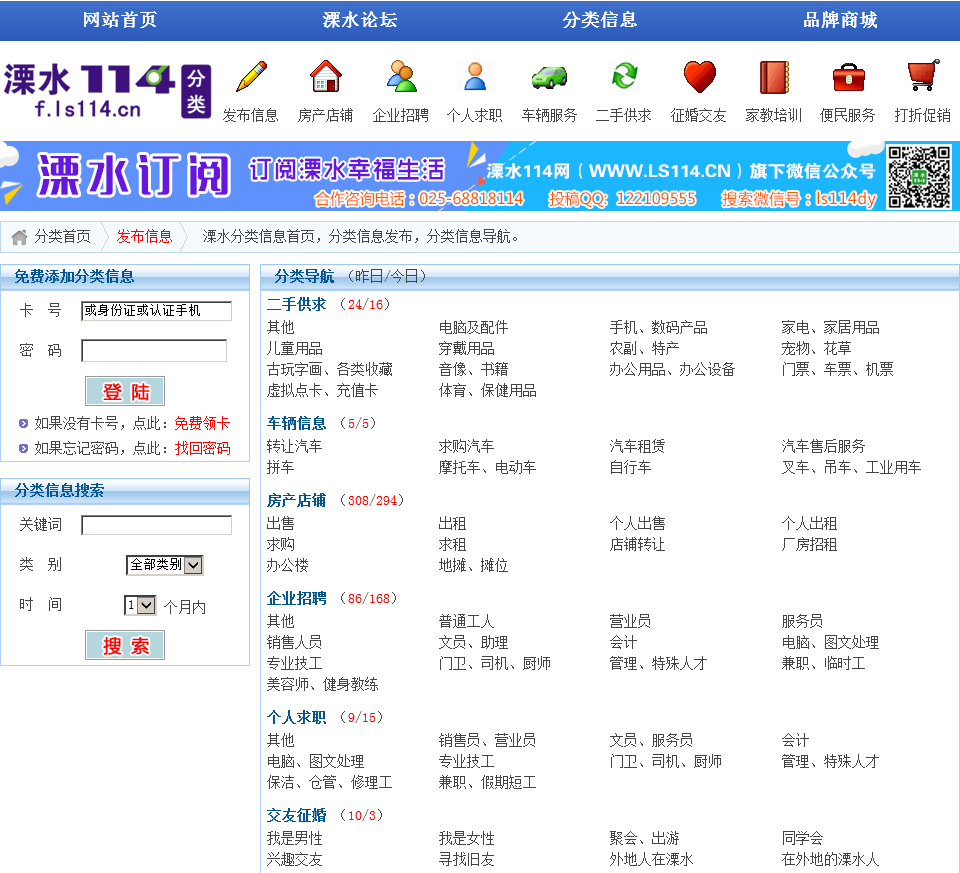
Task: Click the 免费领卡 link
Action: 202,423
